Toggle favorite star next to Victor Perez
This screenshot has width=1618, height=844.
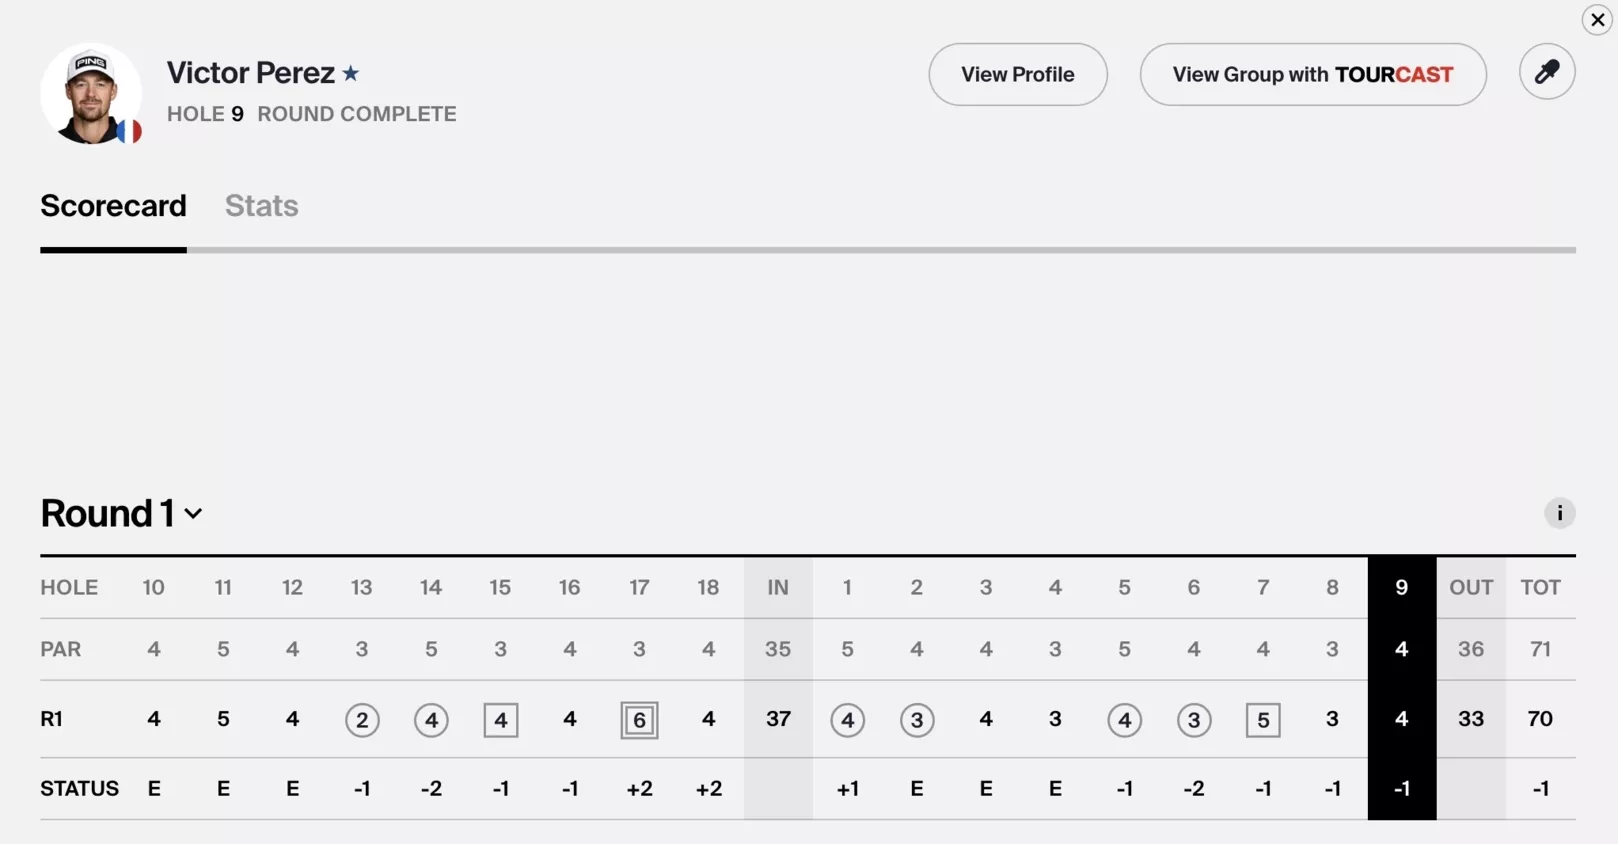[351, 73]
